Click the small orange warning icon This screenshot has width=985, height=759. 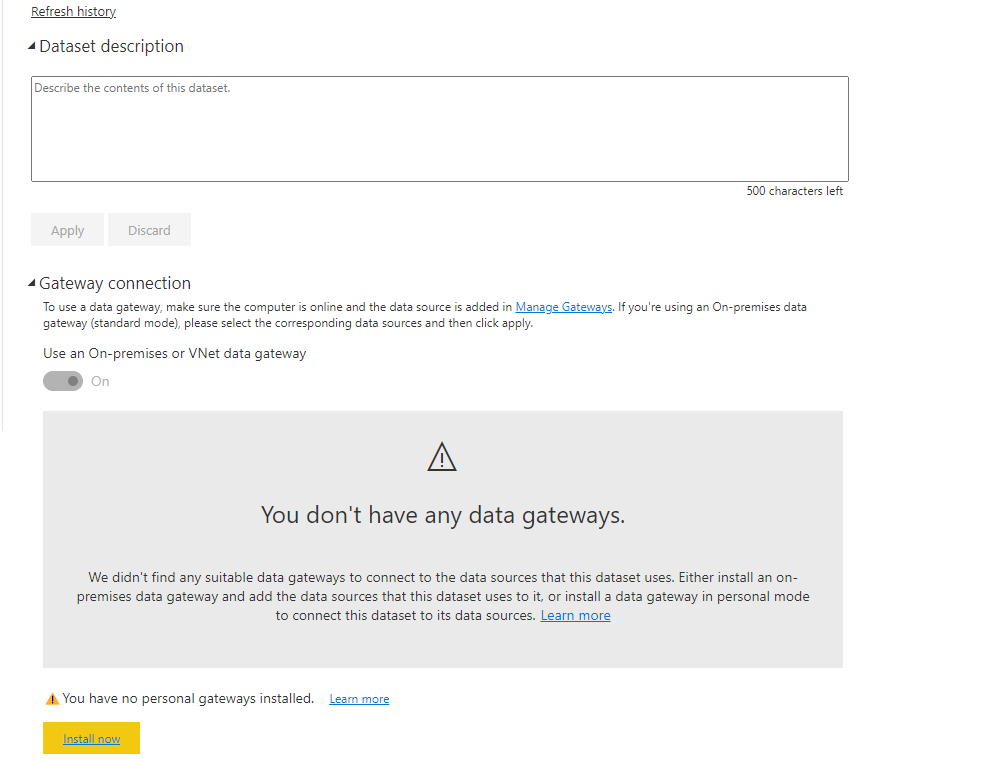pyautogui.click(x=52, y=699)
